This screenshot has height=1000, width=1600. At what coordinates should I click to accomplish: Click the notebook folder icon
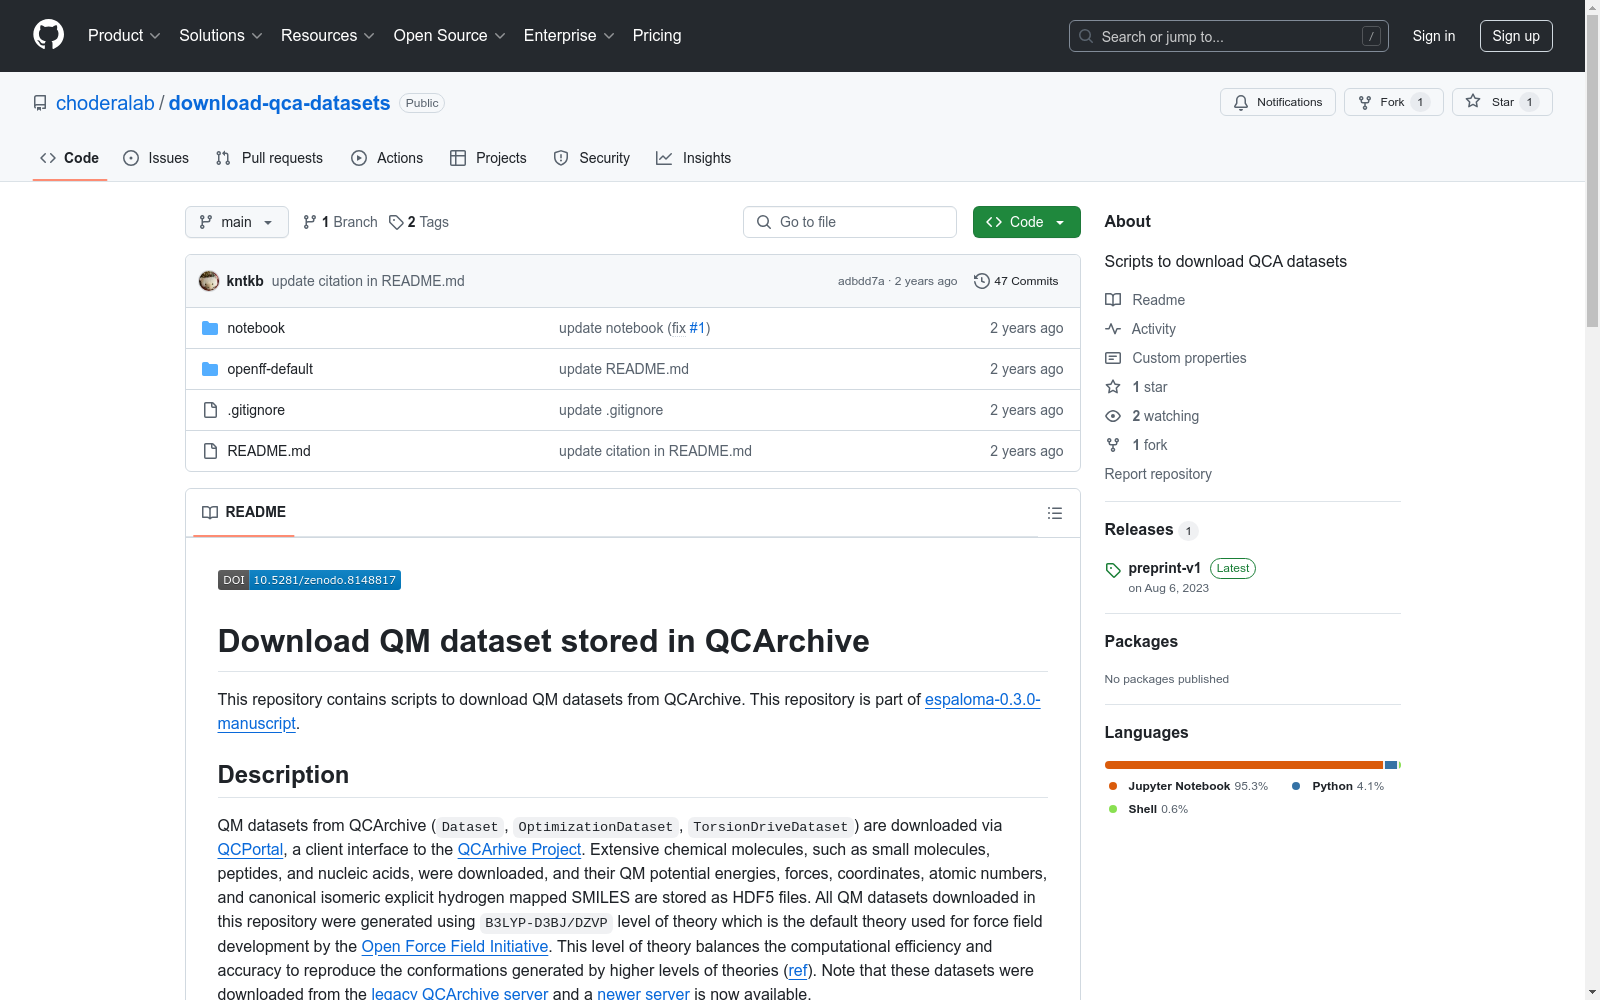pos(210,328)
